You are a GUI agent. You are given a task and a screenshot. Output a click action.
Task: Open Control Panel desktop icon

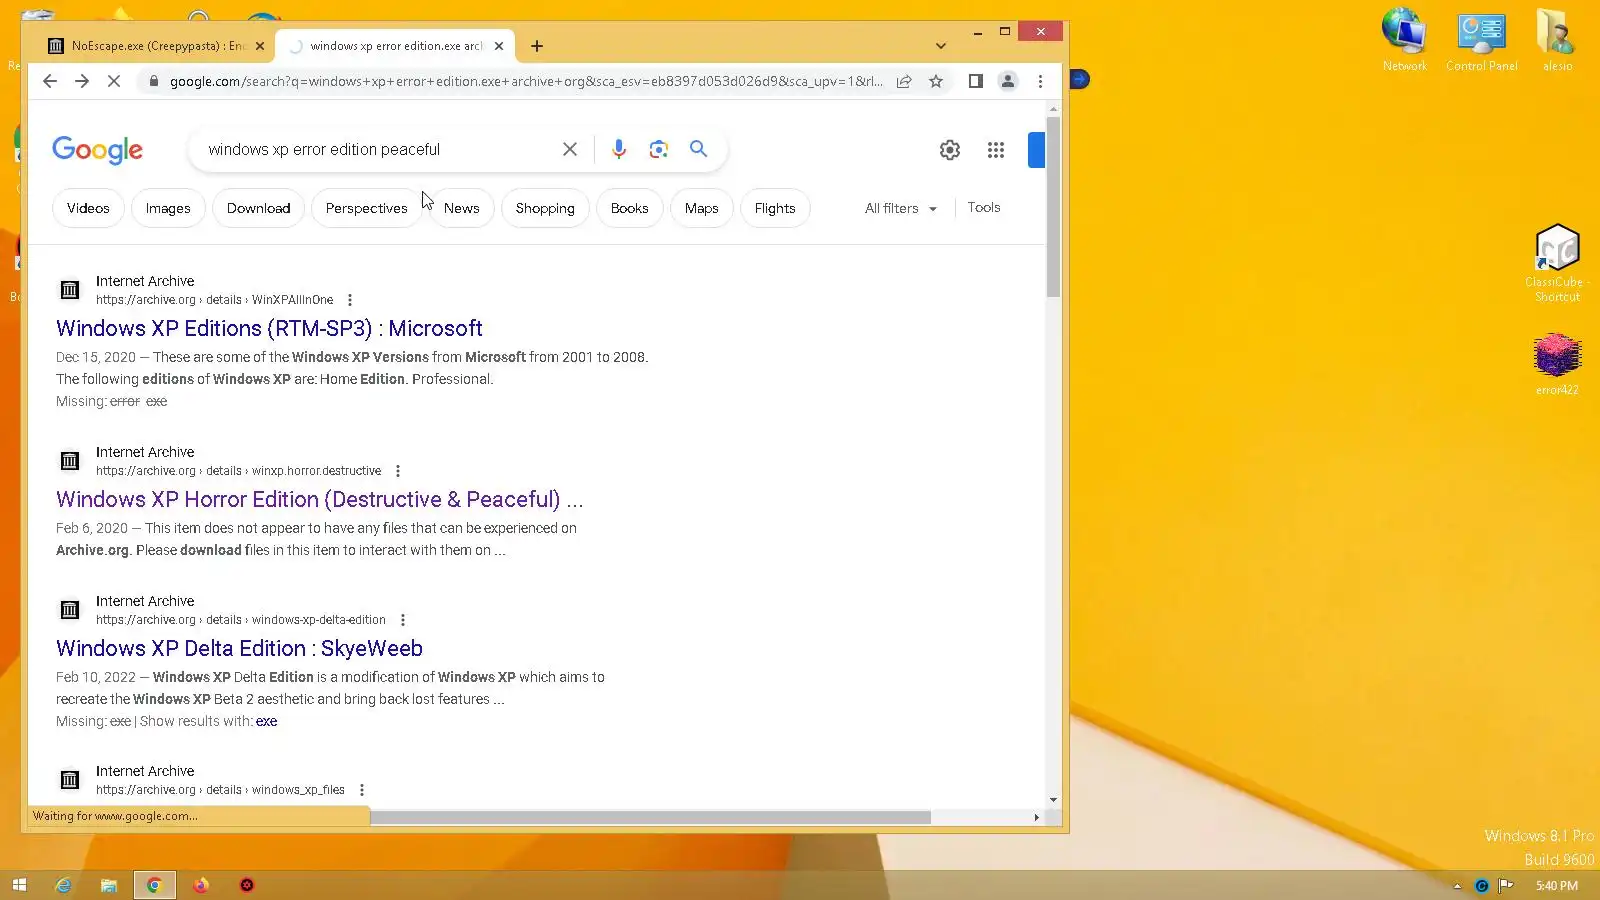tap(1482, 40)
